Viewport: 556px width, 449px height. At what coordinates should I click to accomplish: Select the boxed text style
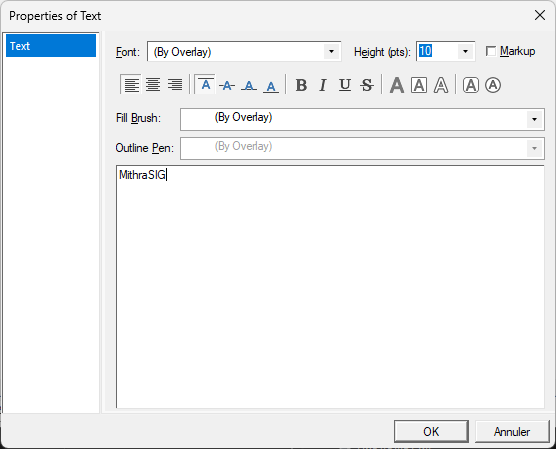(419, 85)
